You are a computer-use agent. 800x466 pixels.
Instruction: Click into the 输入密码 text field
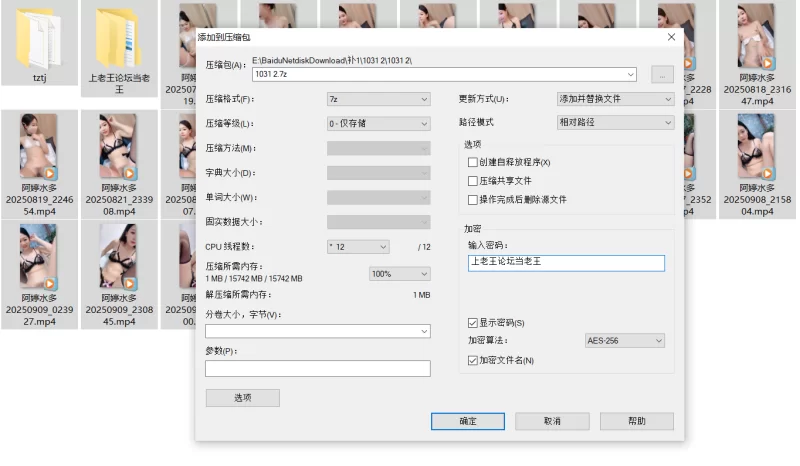(565, 263)
